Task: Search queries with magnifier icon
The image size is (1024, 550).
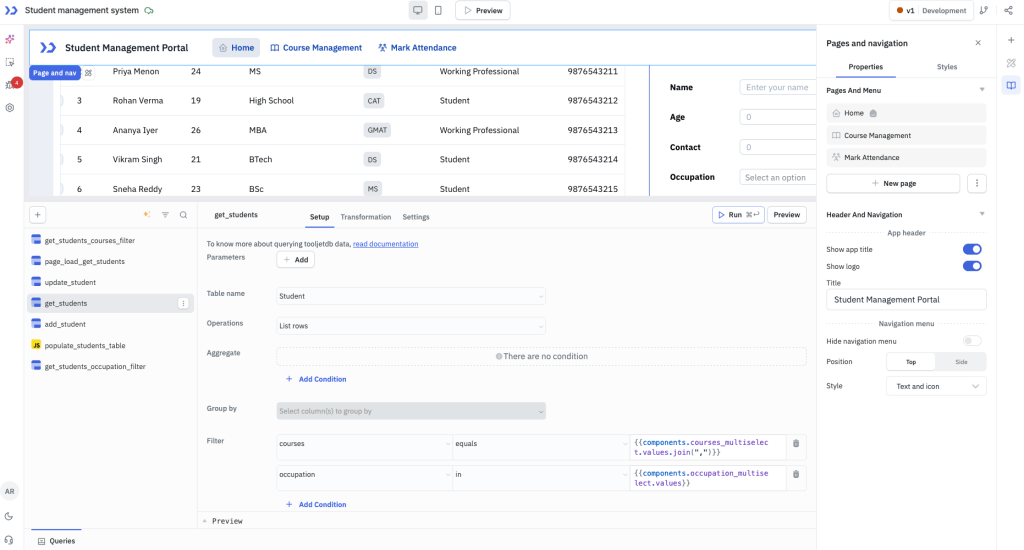Action: click(184, 215)
